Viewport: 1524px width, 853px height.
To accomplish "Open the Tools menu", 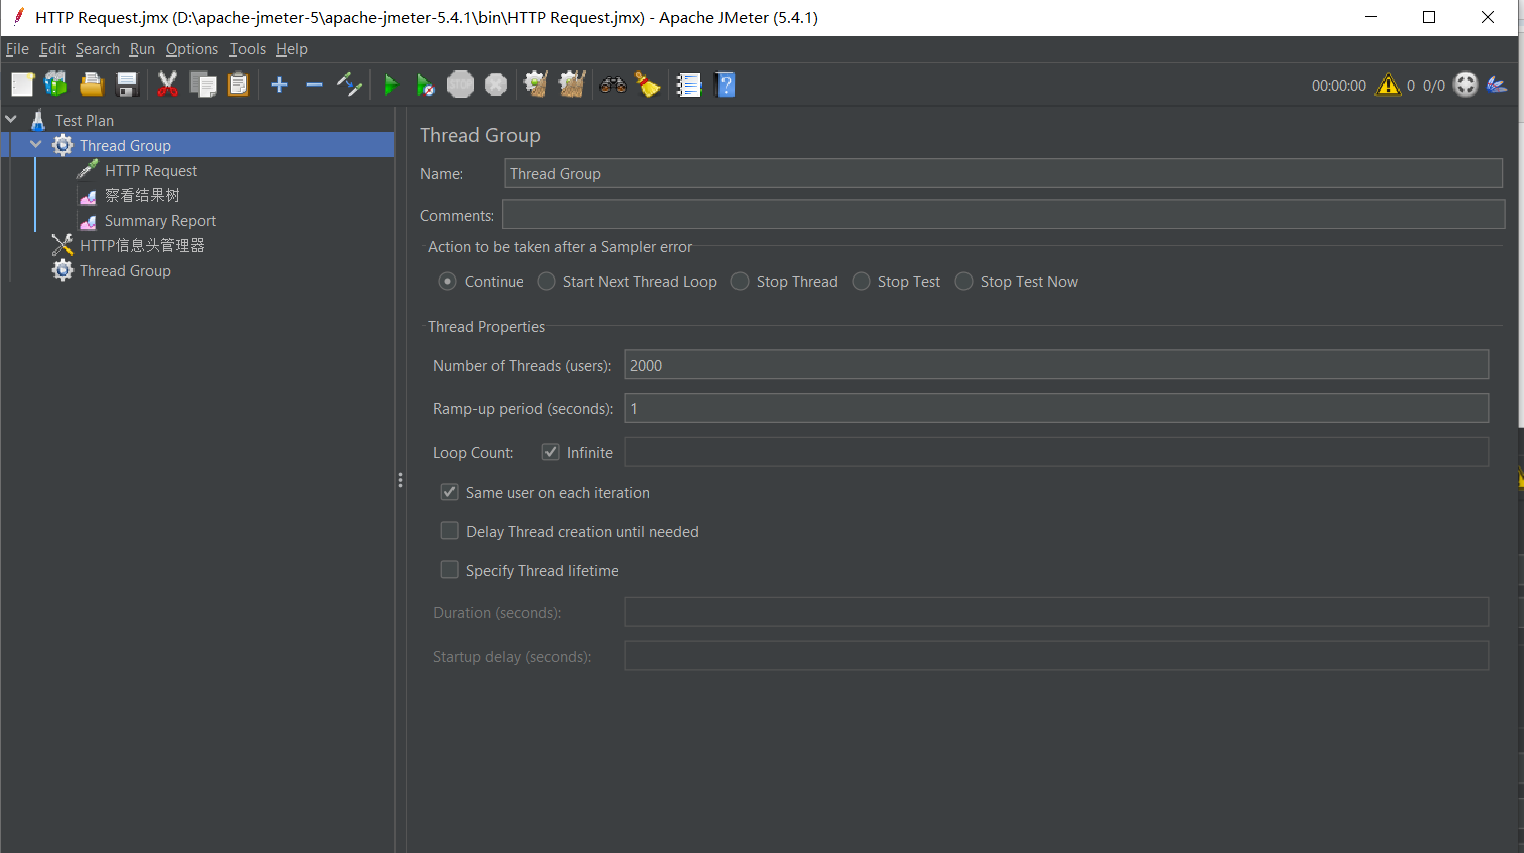I will pos(248,49).
